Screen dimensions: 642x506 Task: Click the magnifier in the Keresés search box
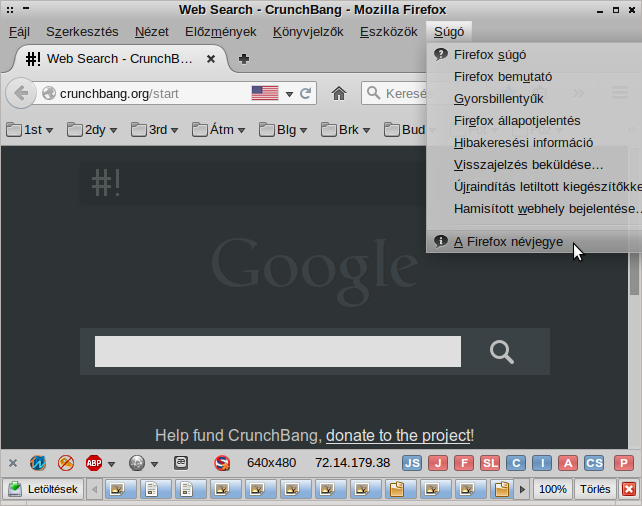373,93
